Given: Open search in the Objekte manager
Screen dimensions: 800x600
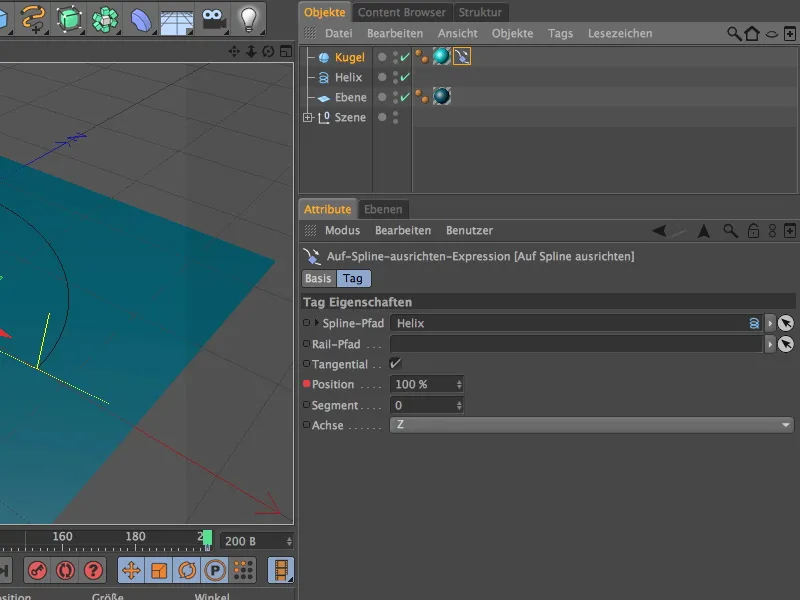Looking at the screenshot, I should pos(734,34).
